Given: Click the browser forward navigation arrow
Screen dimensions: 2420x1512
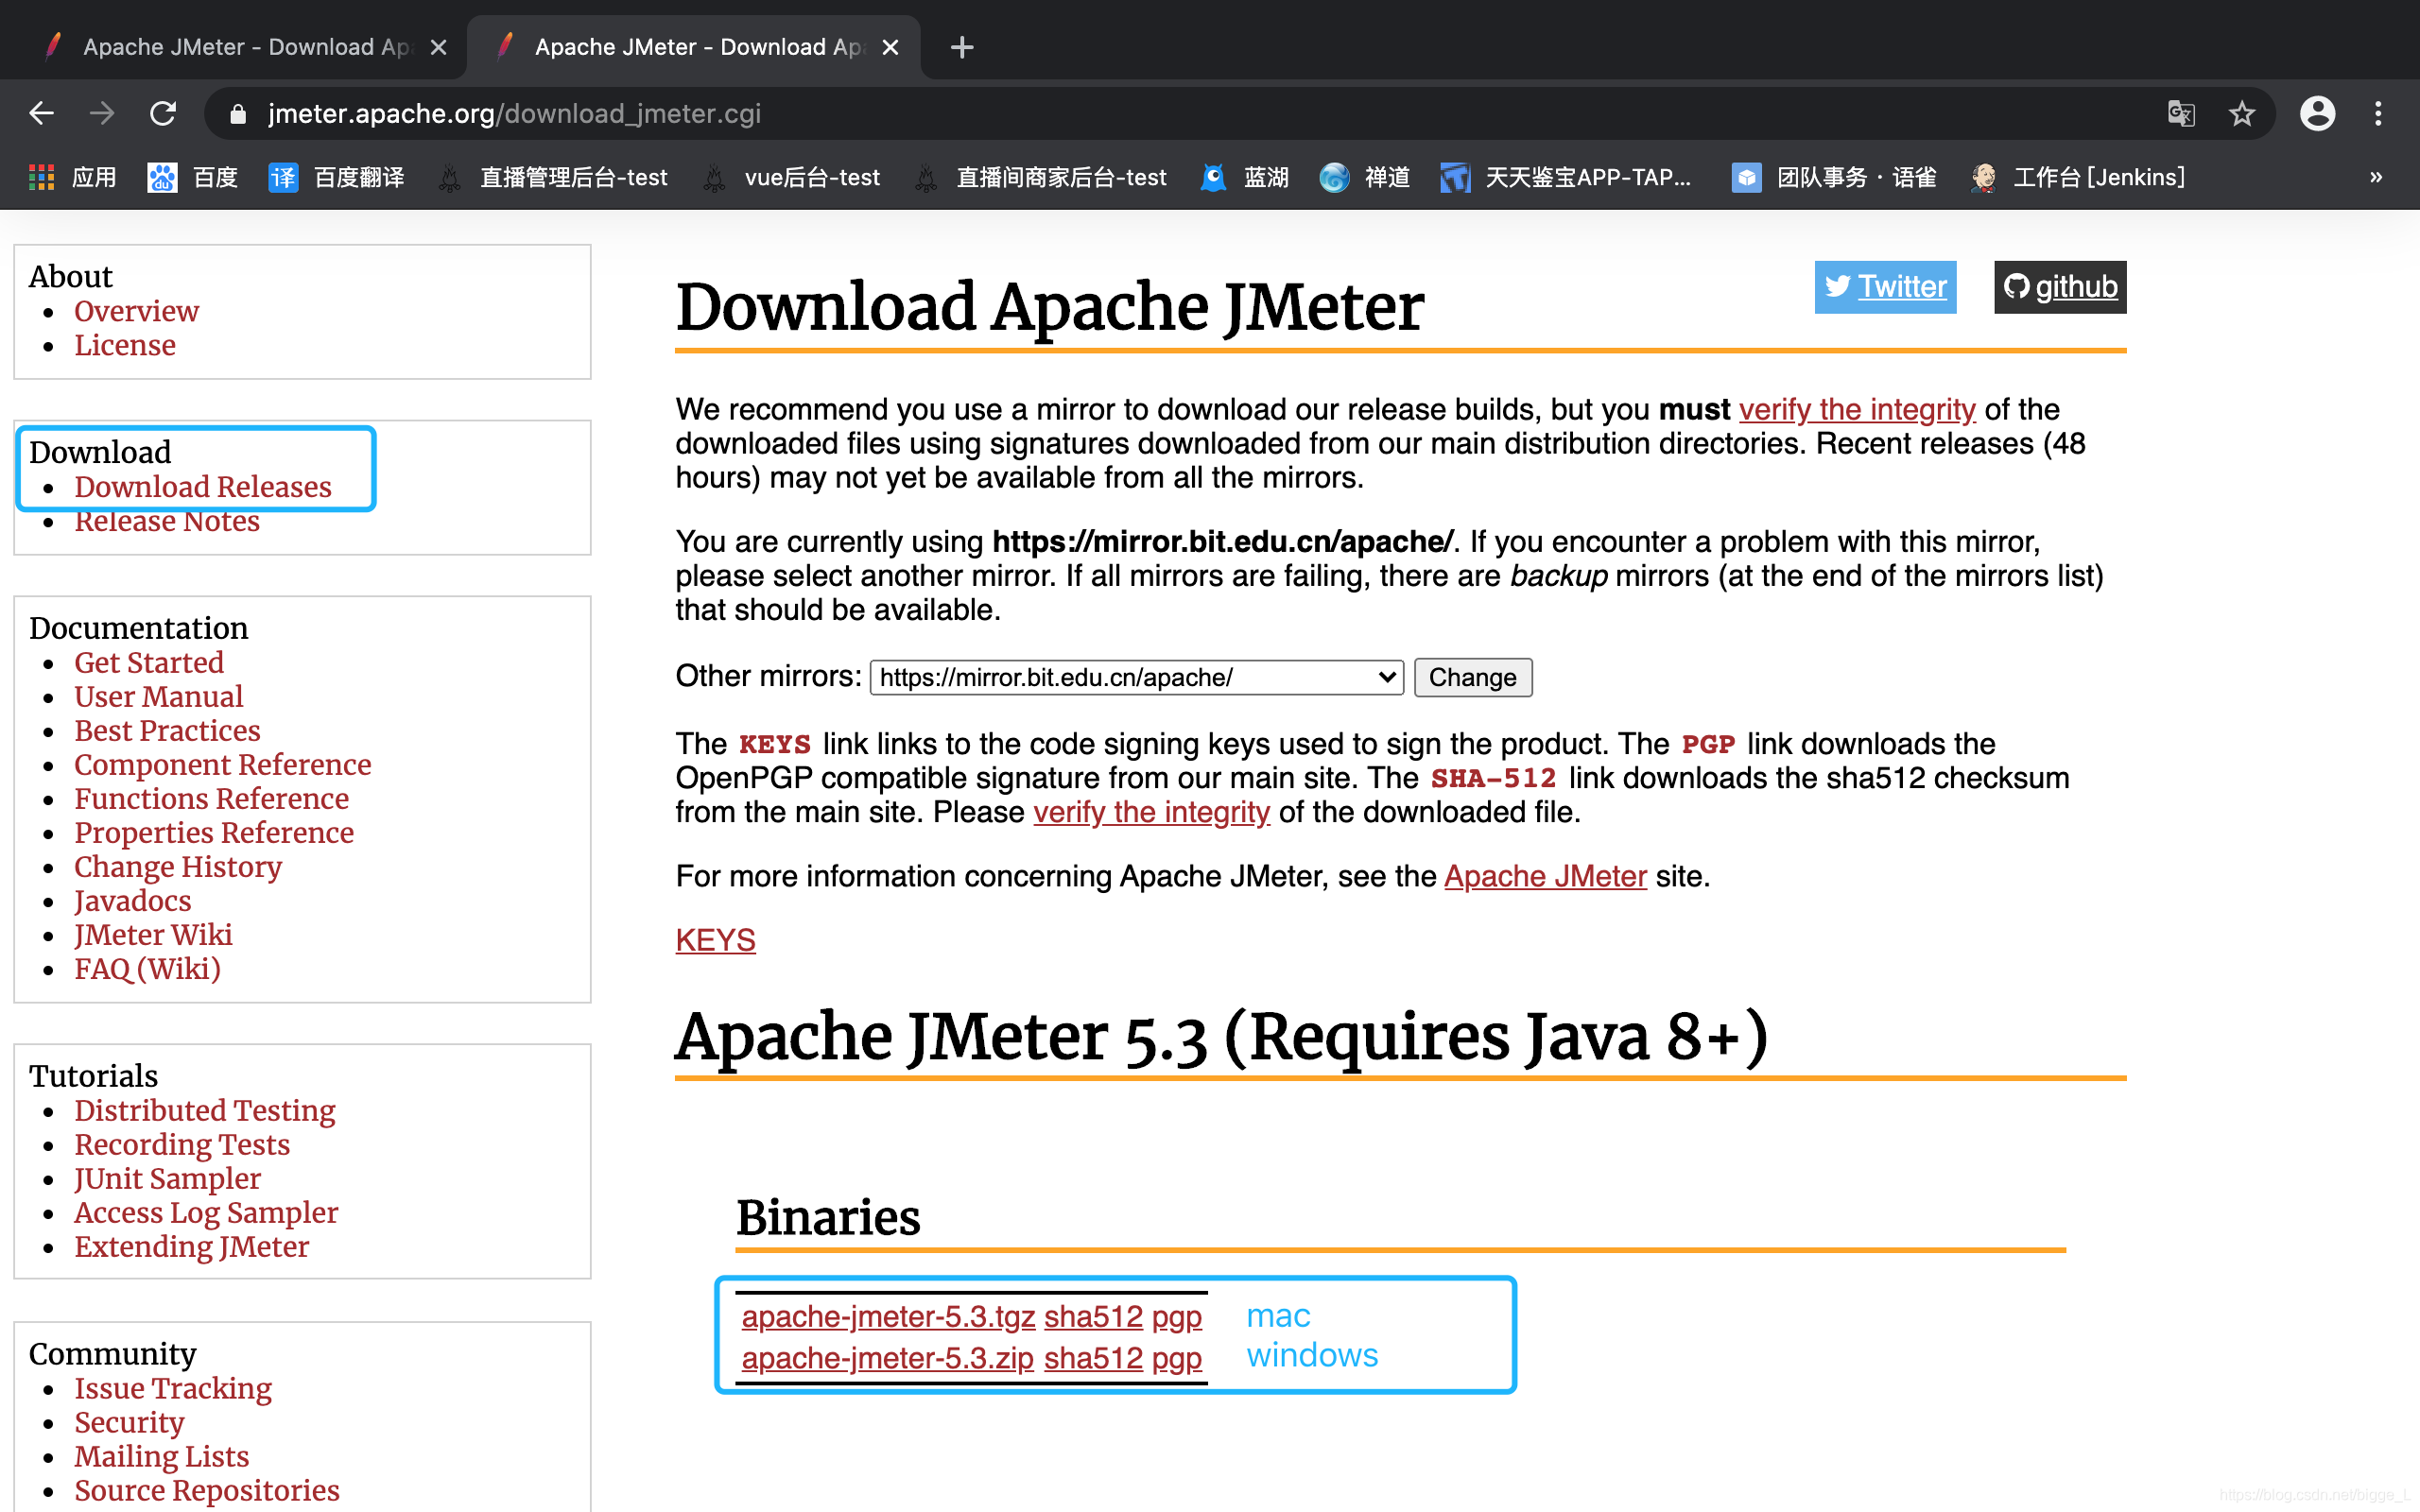Looking at the screenshot, I should pos(99,113).
